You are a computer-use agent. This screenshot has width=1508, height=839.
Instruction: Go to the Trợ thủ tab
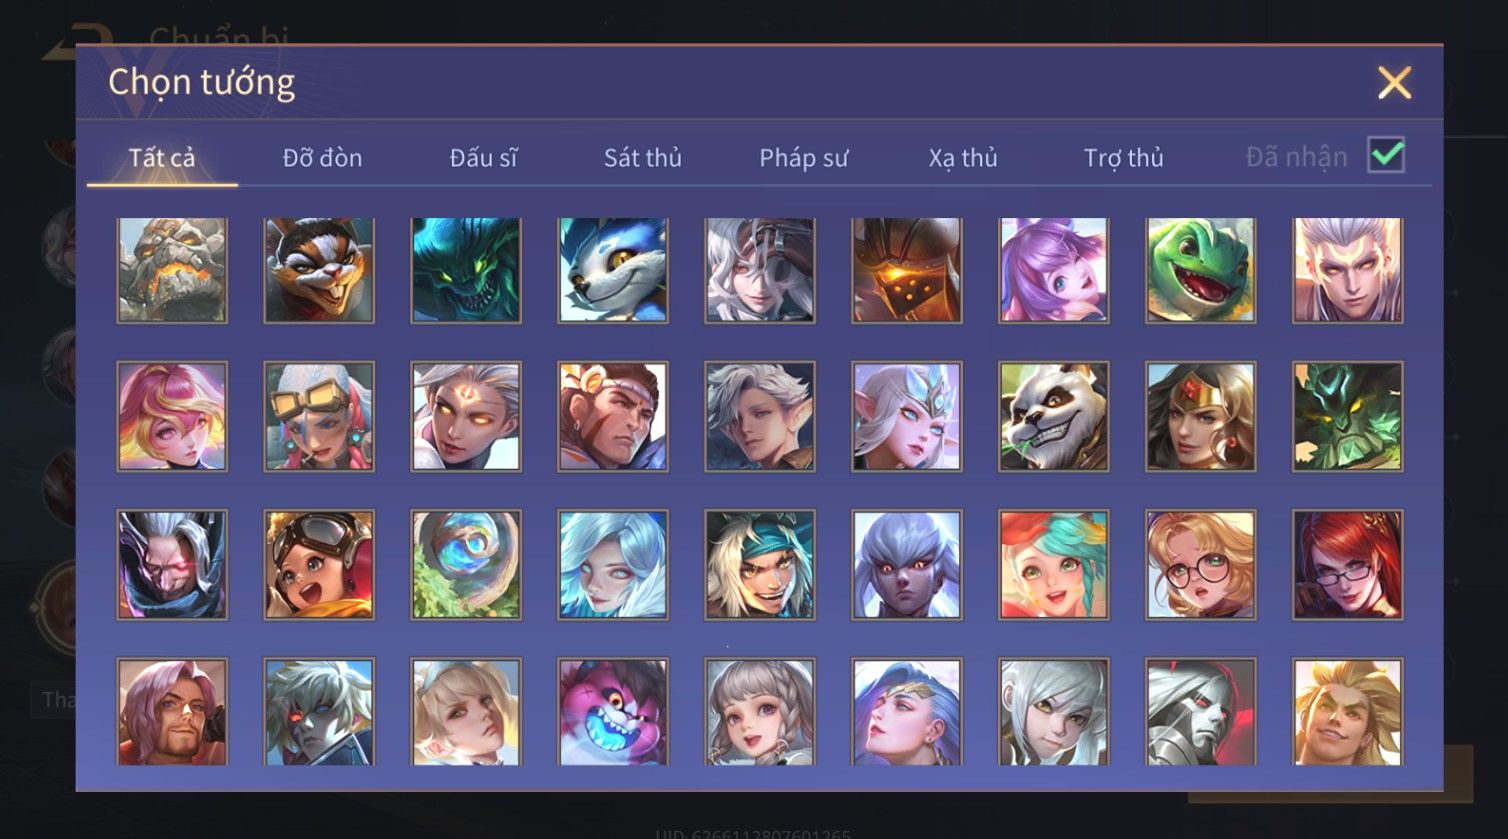(x=1123, y=158)
